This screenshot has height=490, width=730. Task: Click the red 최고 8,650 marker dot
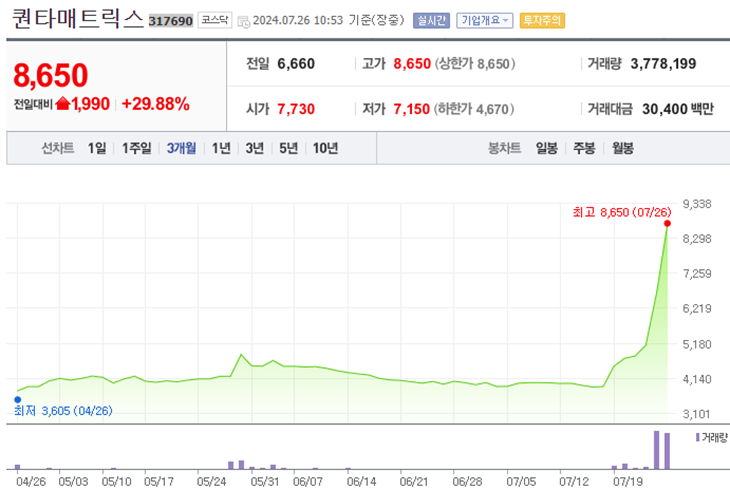(667, 224)
